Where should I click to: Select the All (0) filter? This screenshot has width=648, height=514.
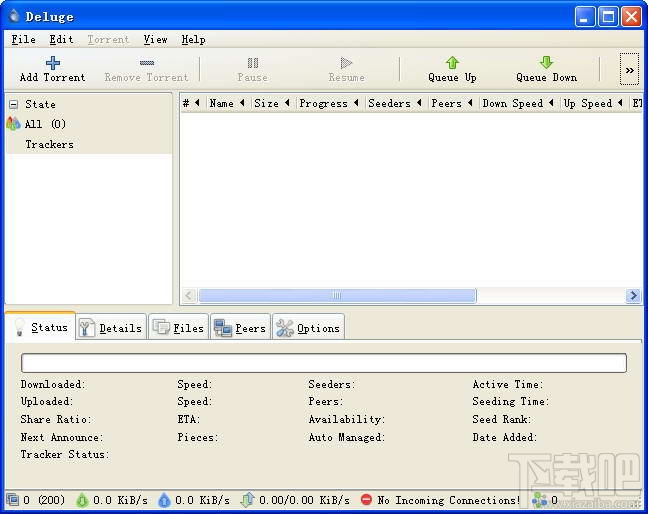45,124
